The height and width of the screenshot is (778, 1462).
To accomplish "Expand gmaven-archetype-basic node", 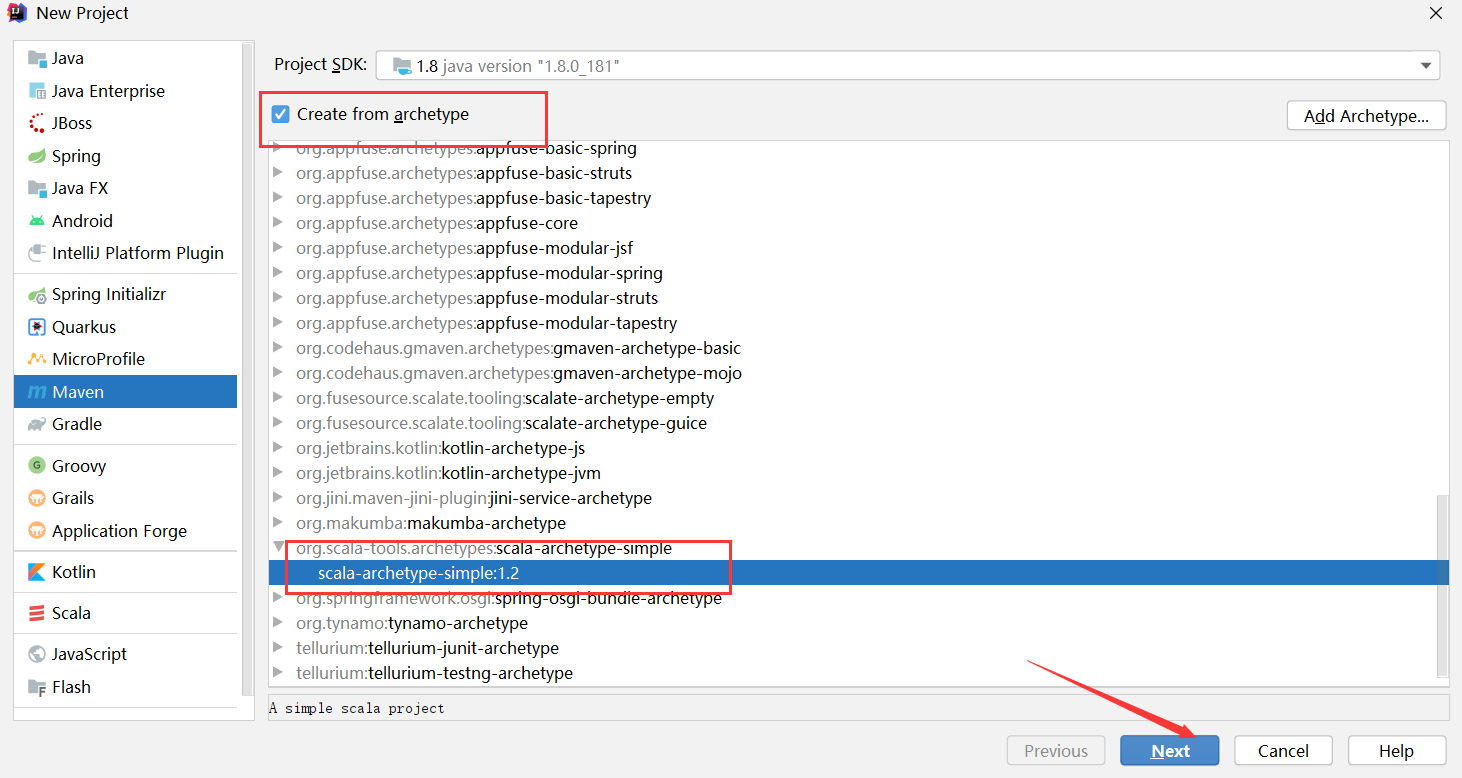I will [278, 348].
